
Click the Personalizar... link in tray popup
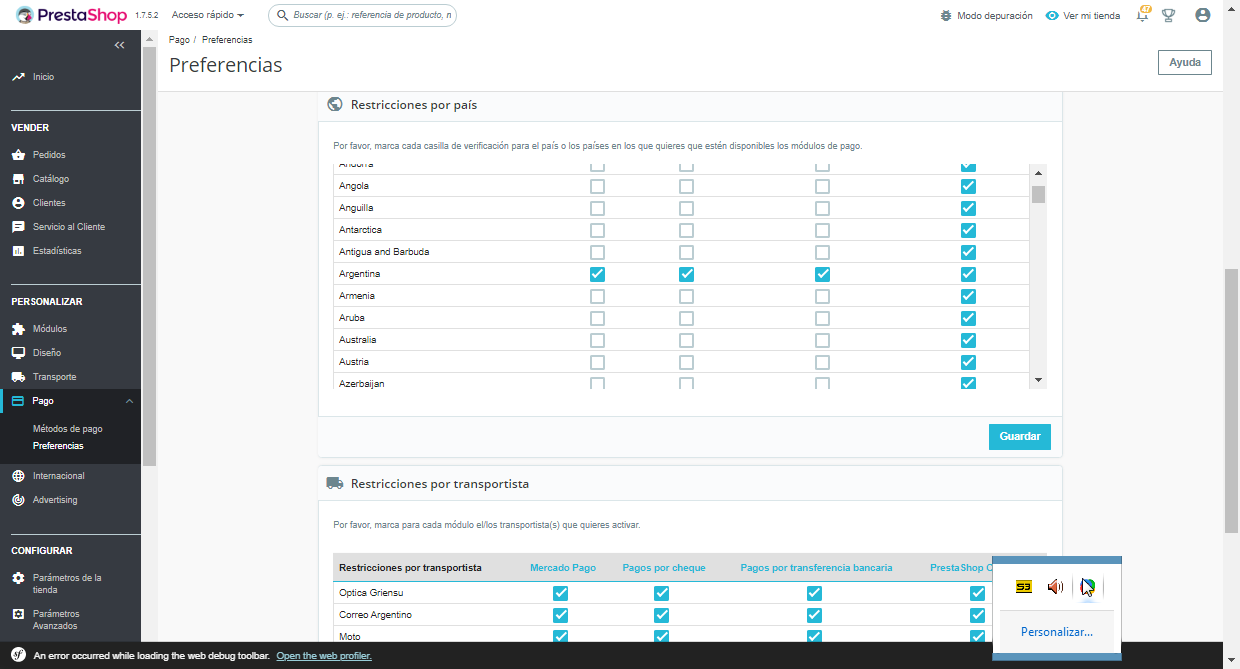pyautogui.click(x=1057, y=632)
